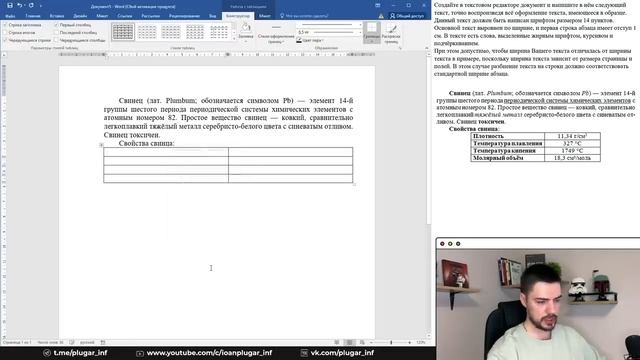Open the pen line style dropdown
The height and width of the screenshot is (360, 640).
click(x=360, y=24)
